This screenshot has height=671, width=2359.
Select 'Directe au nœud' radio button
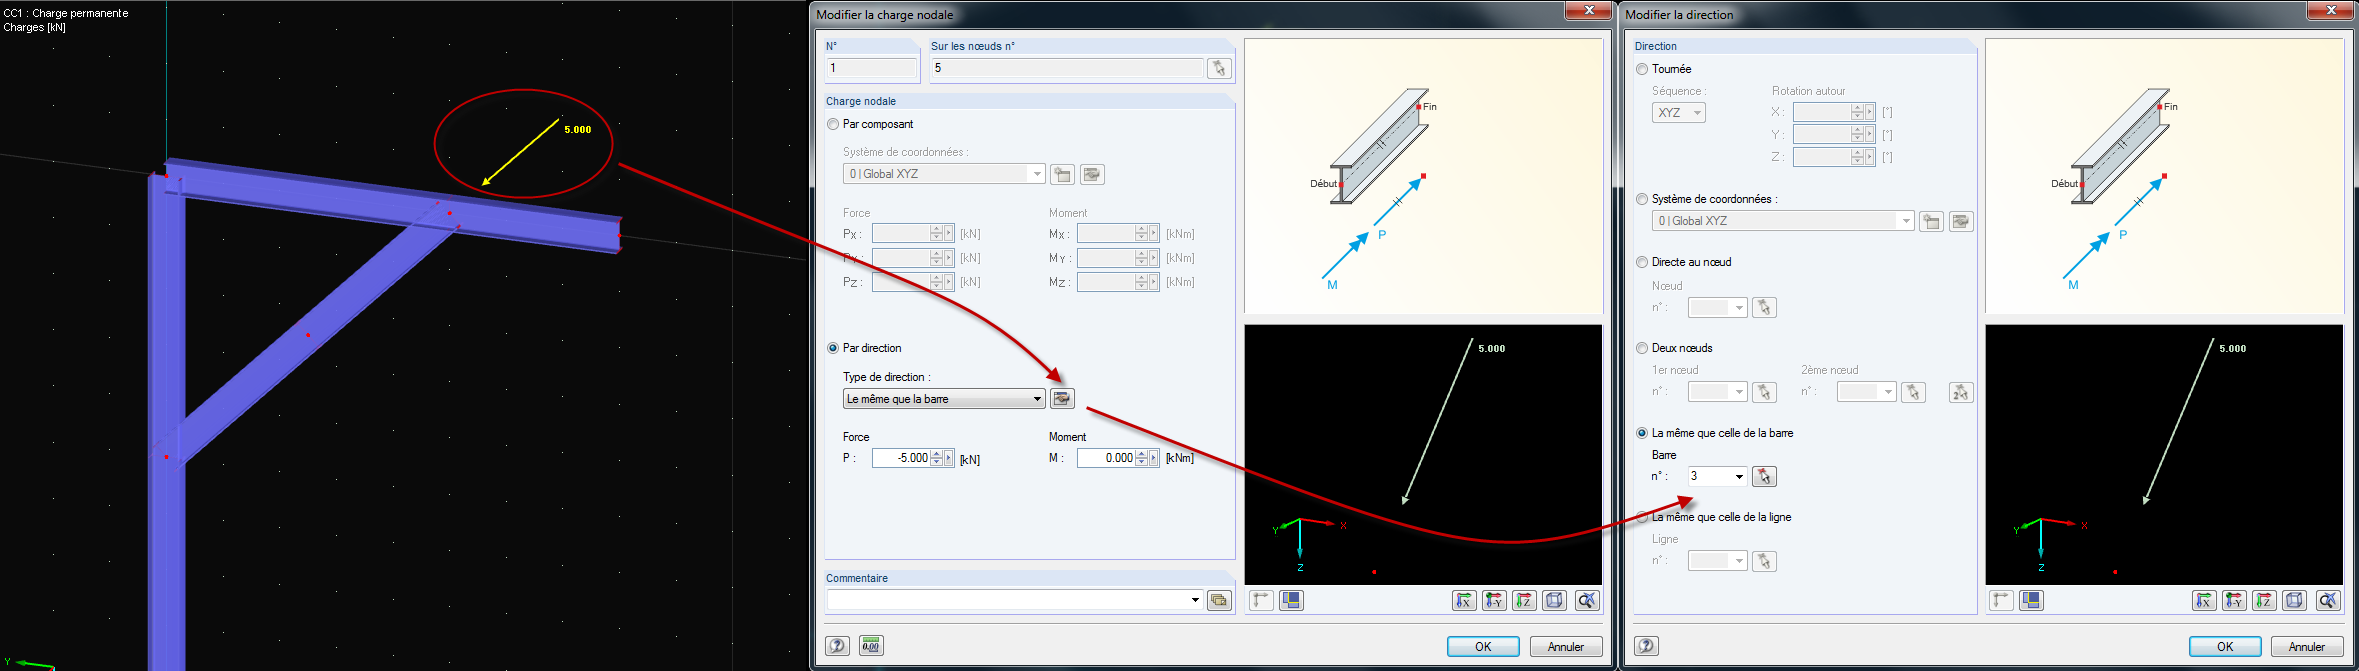(1642, 262)
